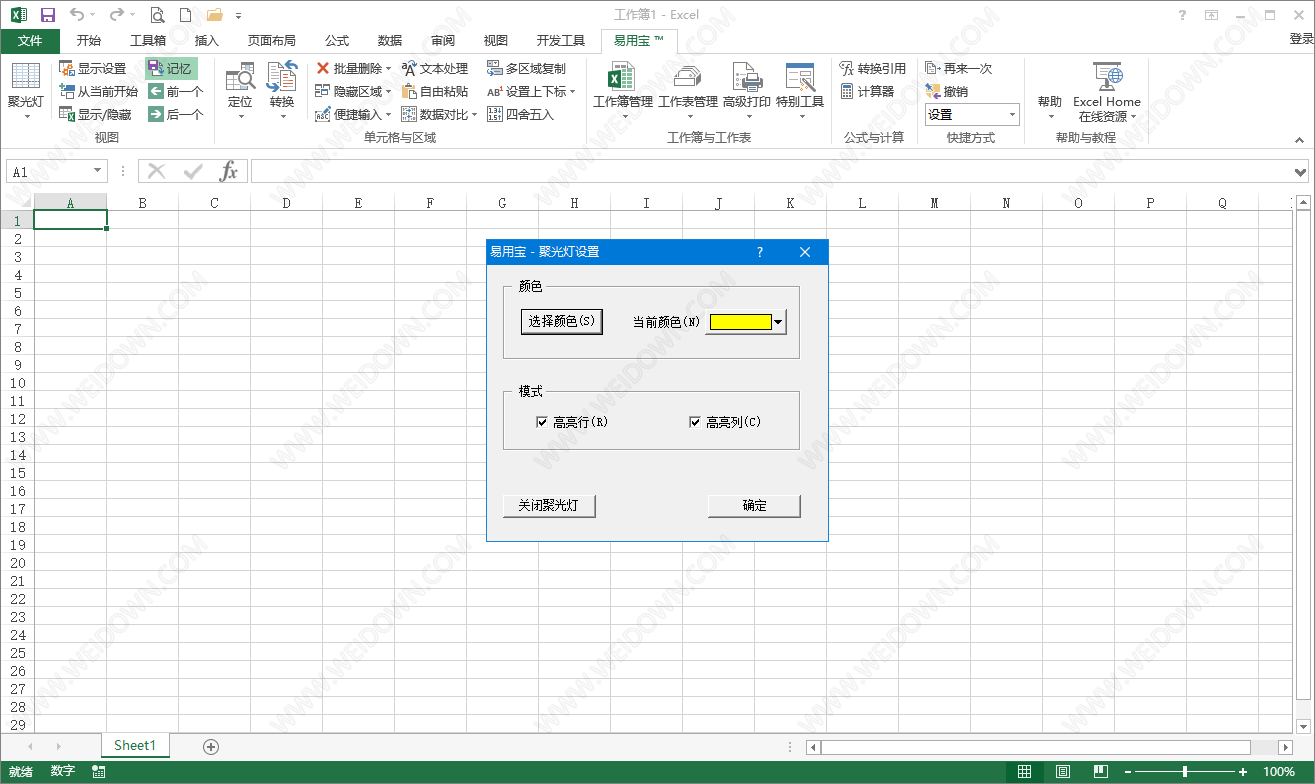
Task: Uncheck 高亮列(C) checkbox
Action: [x=695, y=422]
